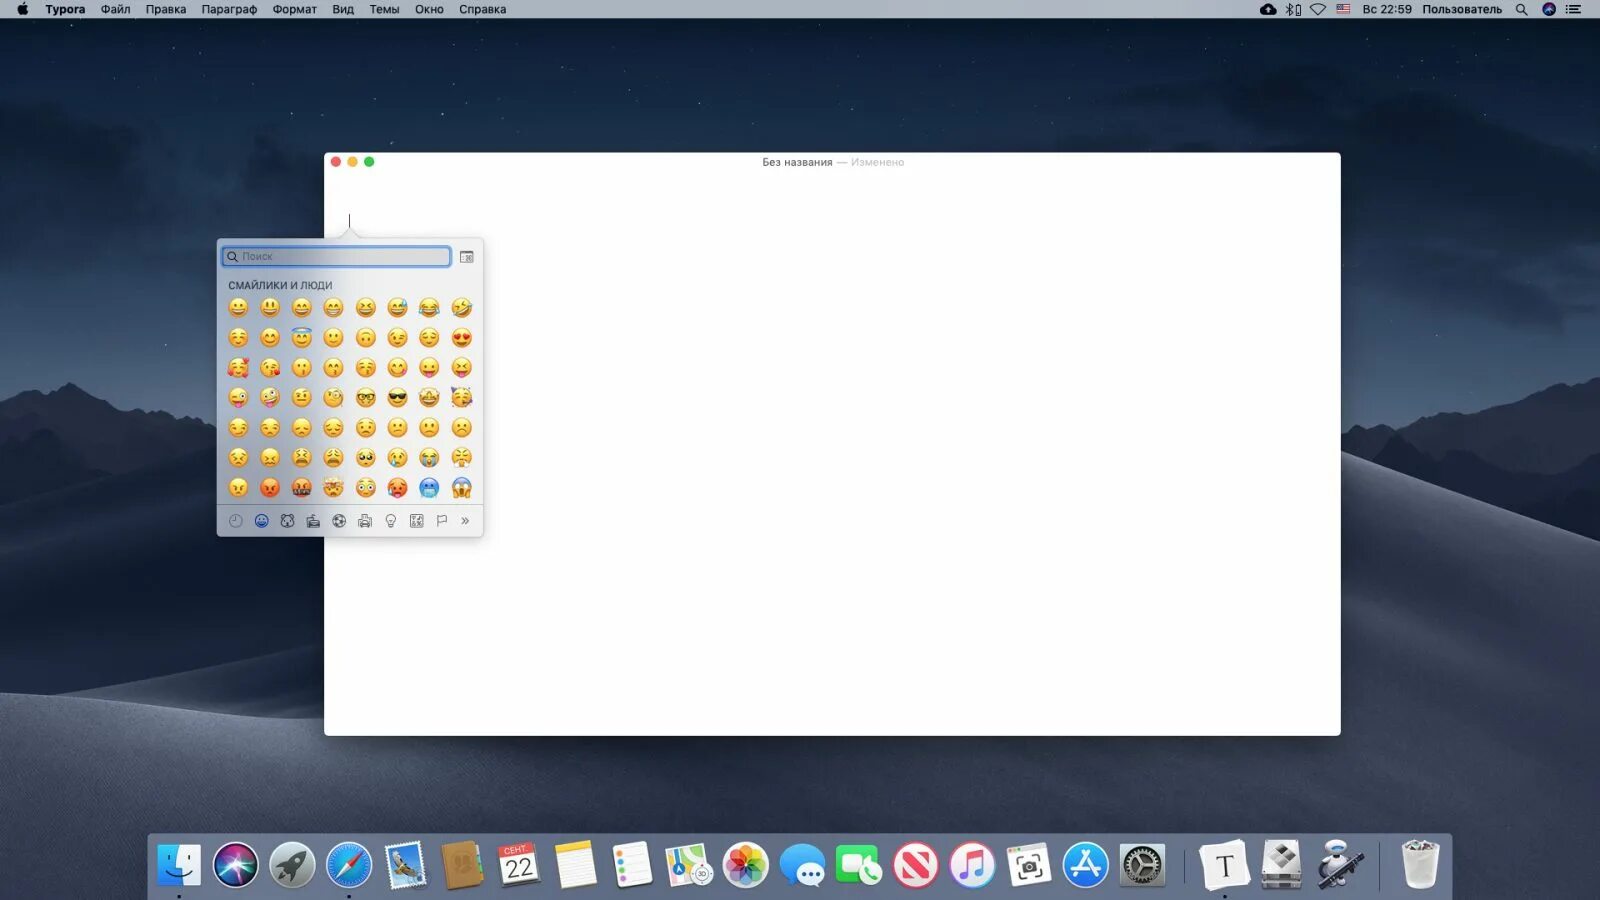Insert the rolling on floor laughing emoji
Screen dimensions: 1600x900
tap(461, 308)
